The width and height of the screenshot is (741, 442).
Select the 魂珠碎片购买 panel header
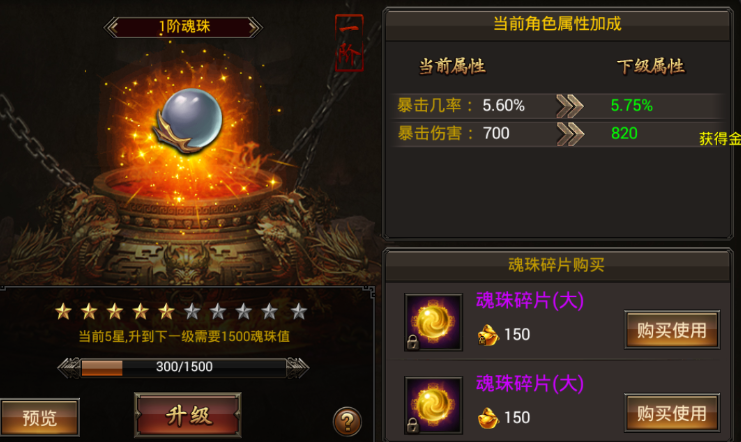coord(557,265)
